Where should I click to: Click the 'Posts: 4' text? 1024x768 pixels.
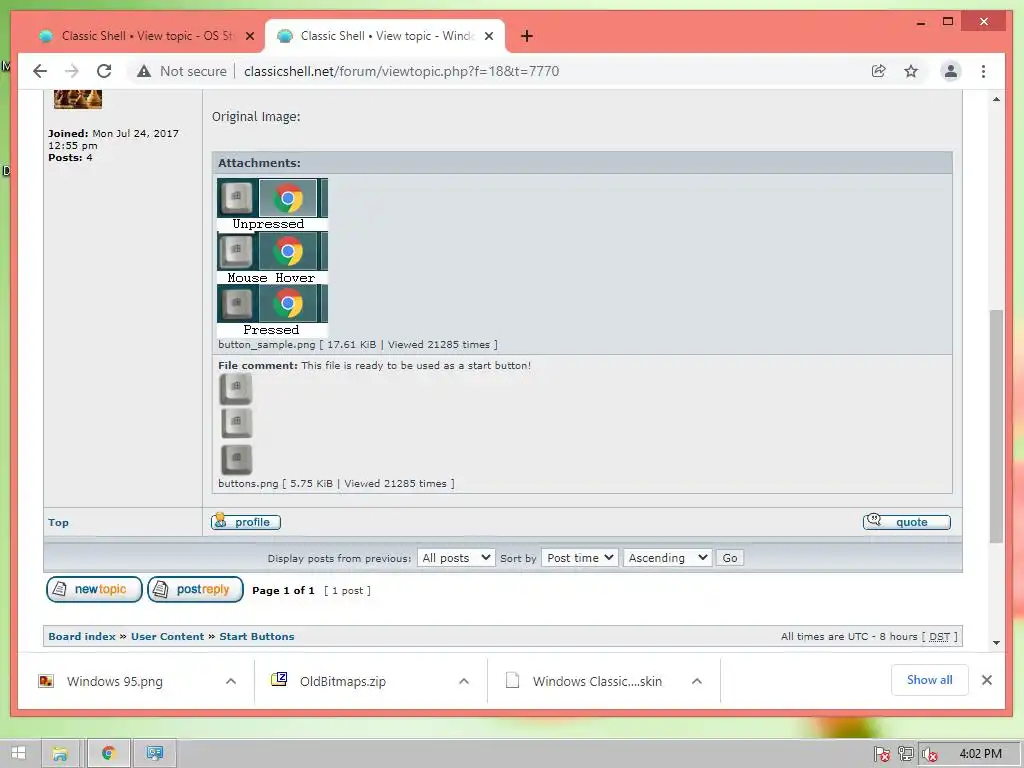[70, 157]
